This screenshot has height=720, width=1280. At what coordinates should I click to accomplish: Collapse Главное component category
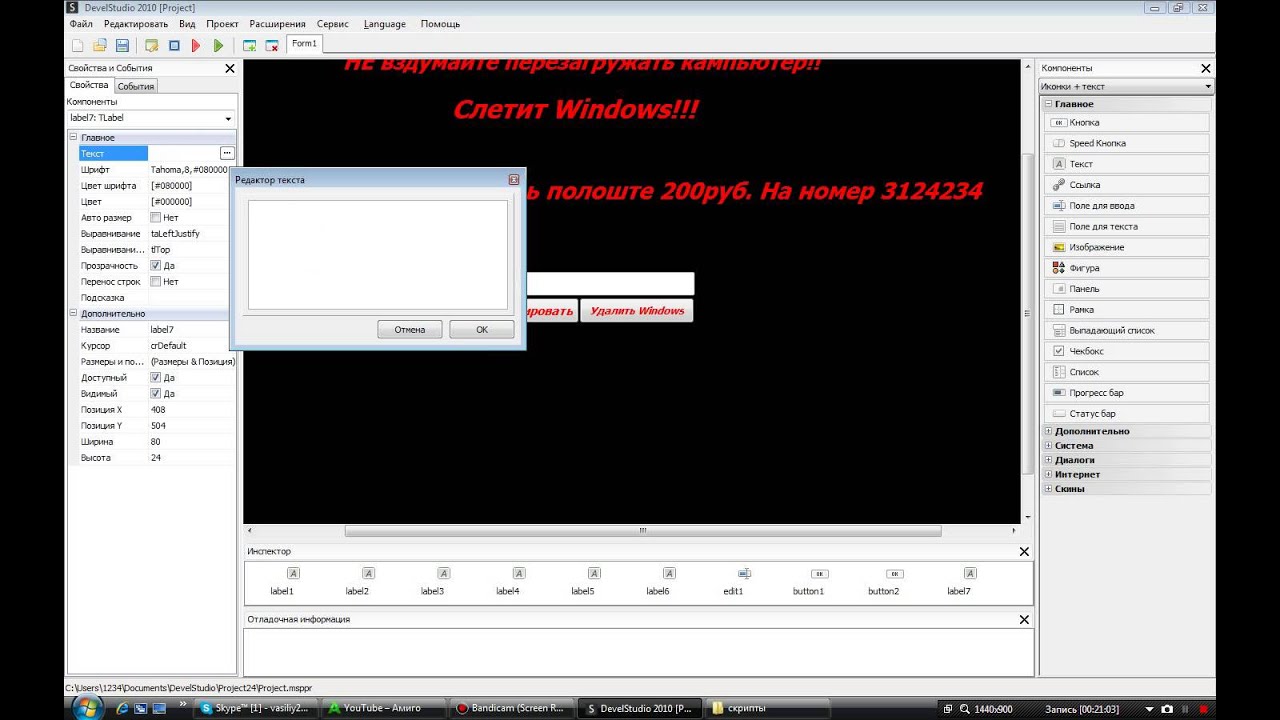click(1048, 104)
